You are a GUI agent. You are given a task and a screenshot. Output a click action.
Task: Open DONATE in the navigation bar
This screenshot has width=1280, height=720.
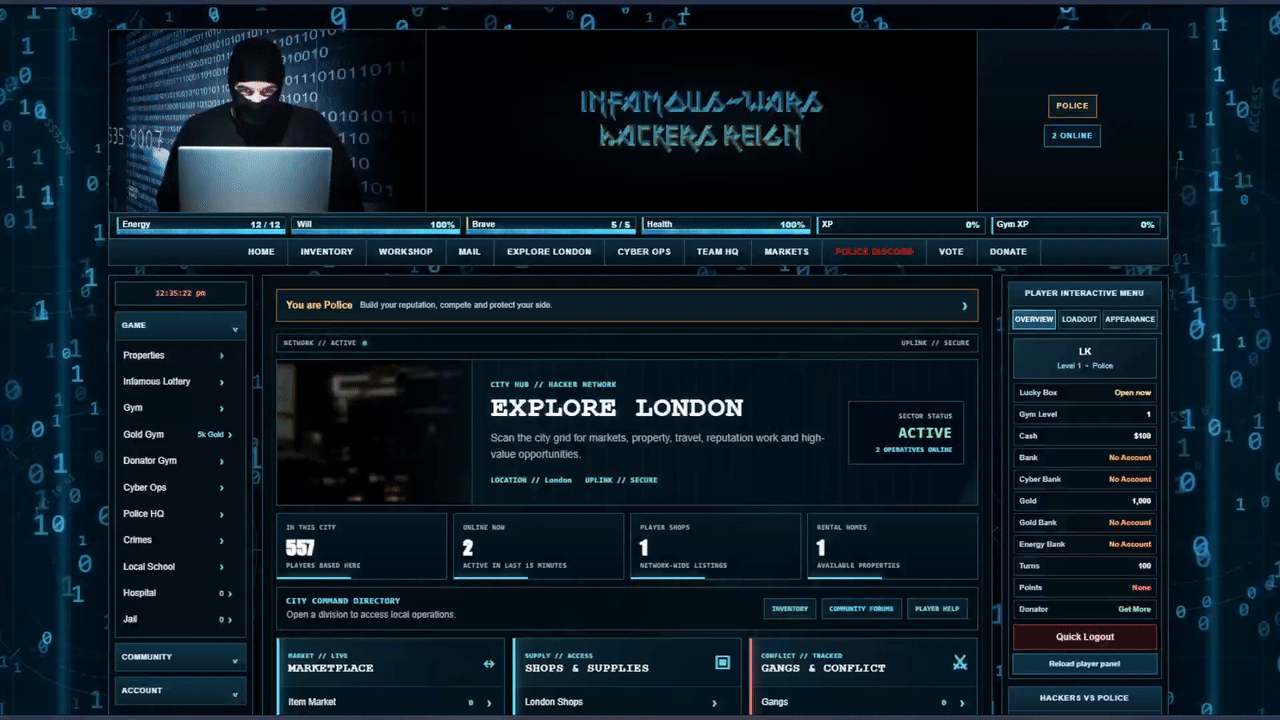pyautogui.click(x=1008, y=252)
